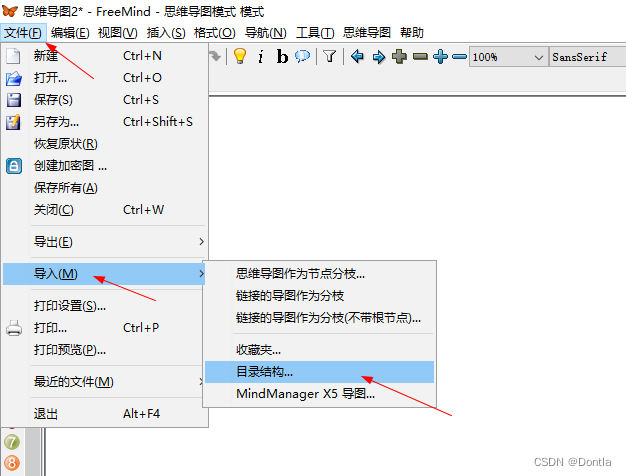Choose 新建 from the file menu
The height and width of the screenshot is (476, 626).
tap(104, 56)
